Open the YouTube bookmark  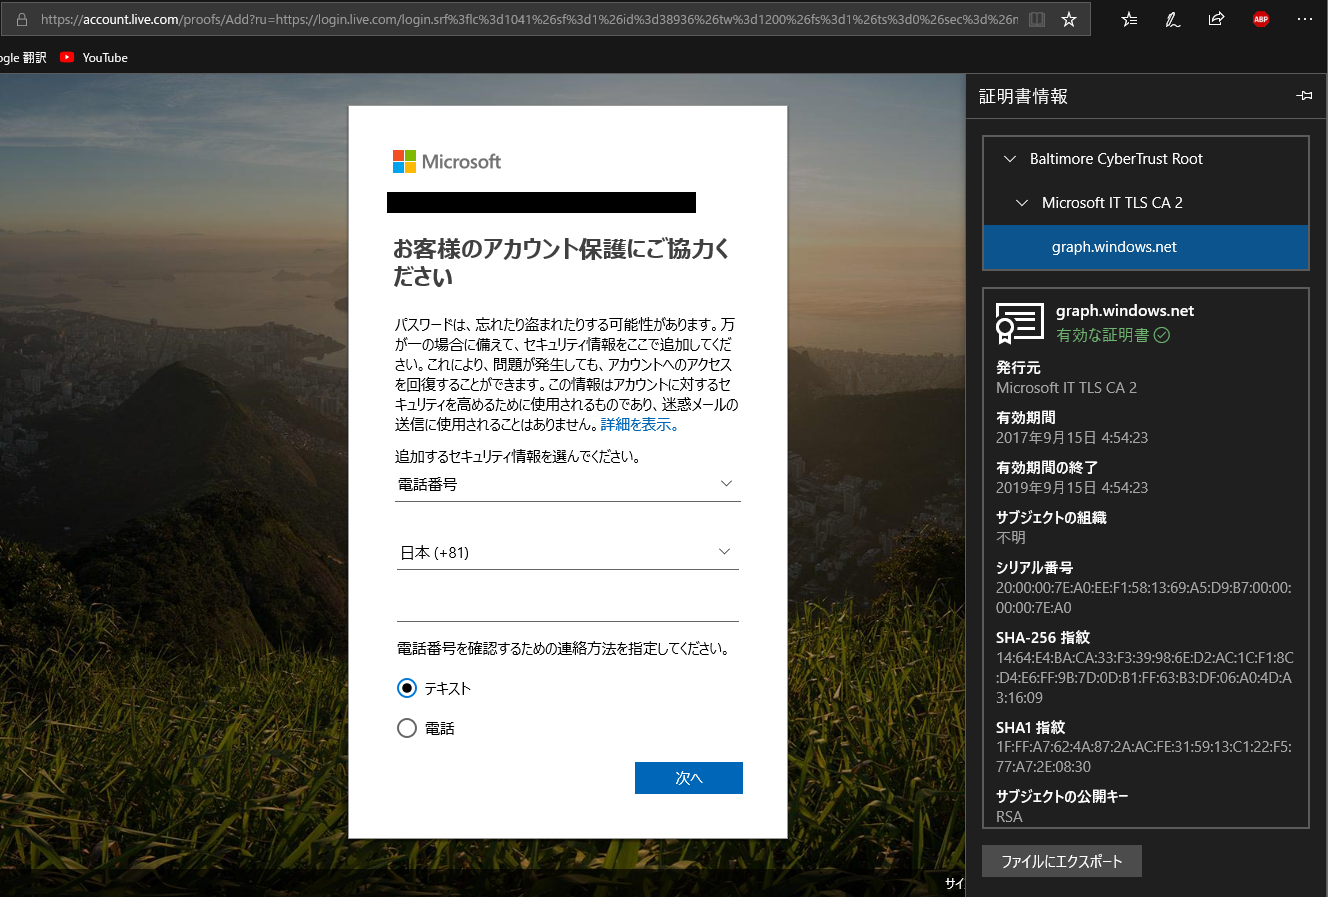coord(94,57)
